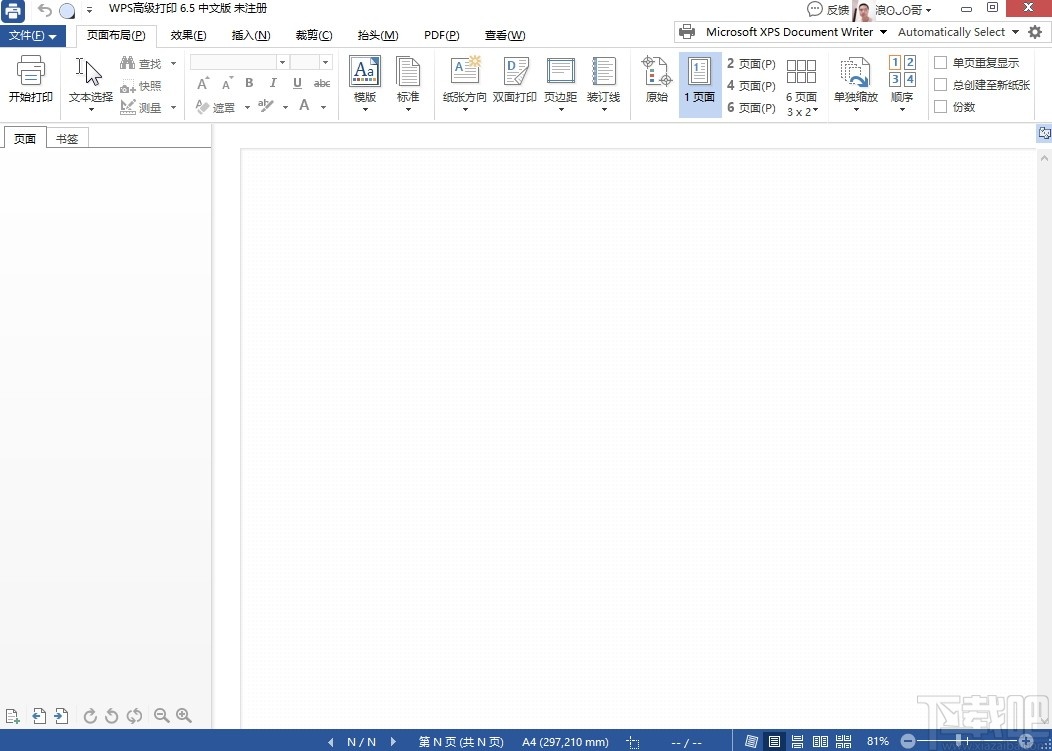The width and height of the screenshot is (1052, 751).
Task: Switch to the 书签 sidebar tab
Action: (x=67, y=139)
